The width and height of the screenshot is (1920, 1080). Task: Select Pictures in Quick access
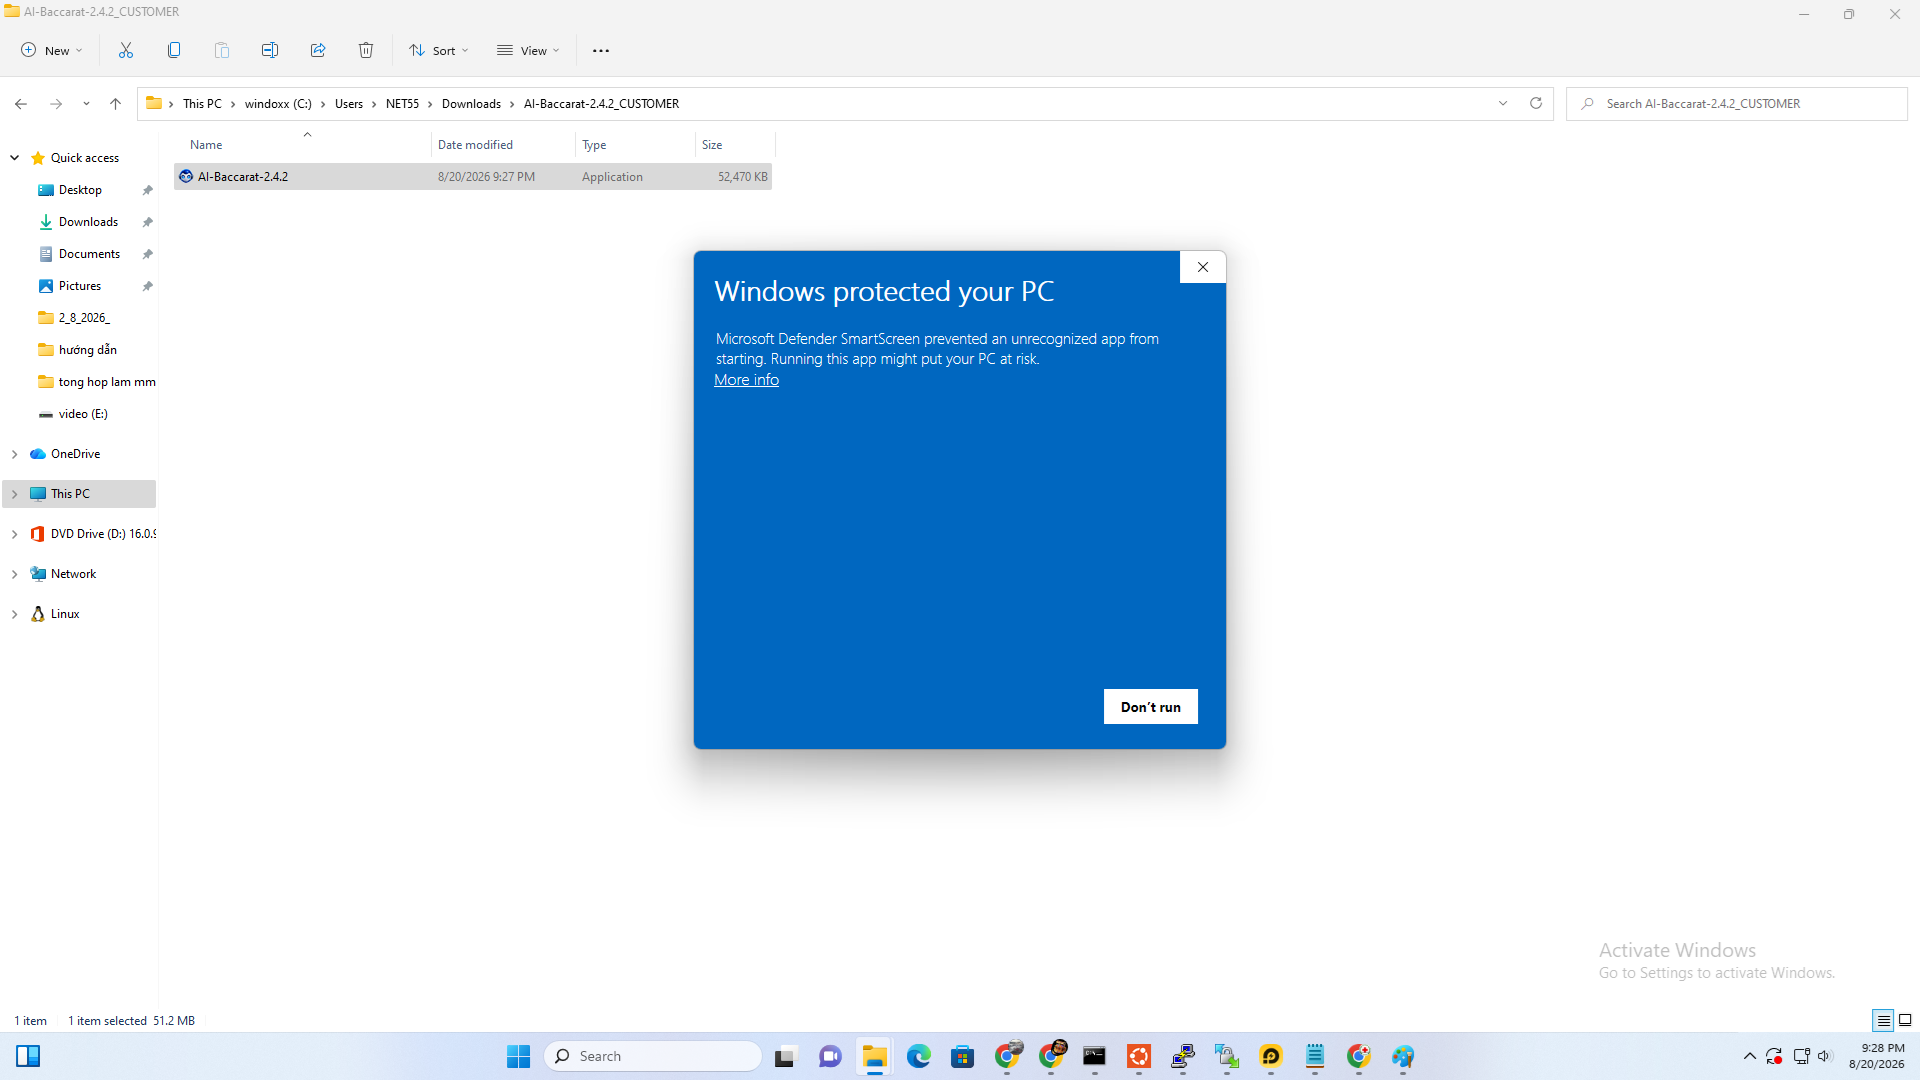coord(80,286)
